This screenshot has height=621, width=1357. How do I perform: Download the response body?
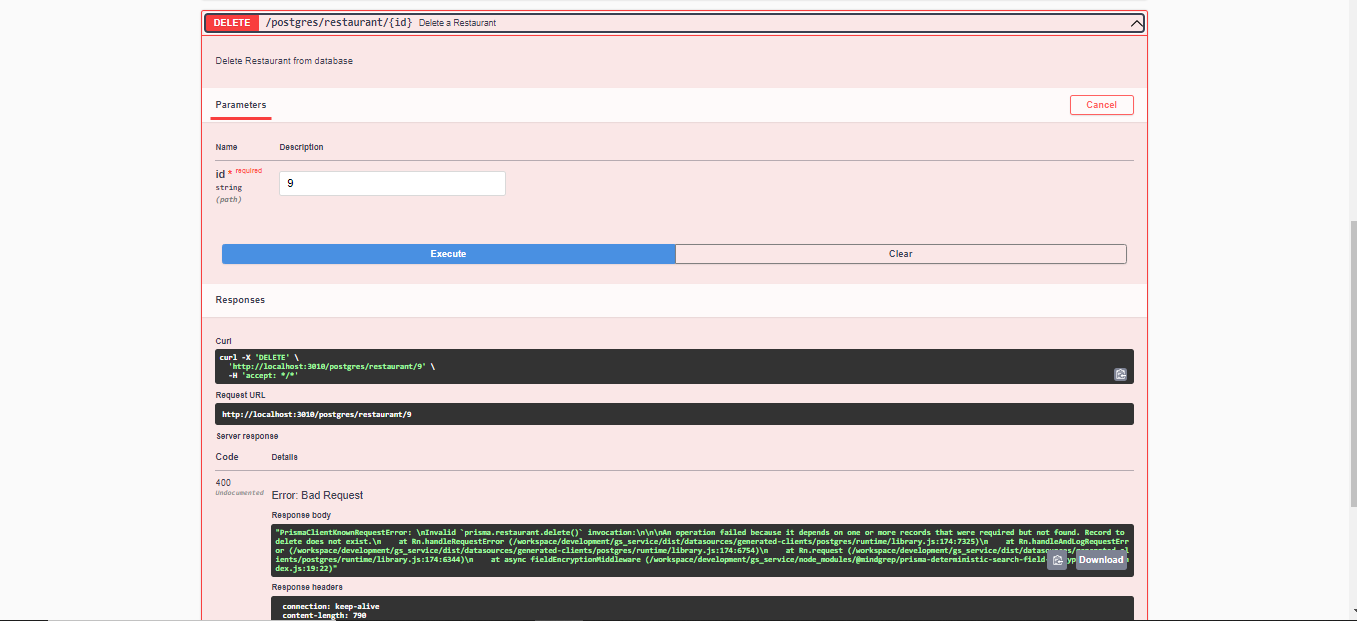1100,560
